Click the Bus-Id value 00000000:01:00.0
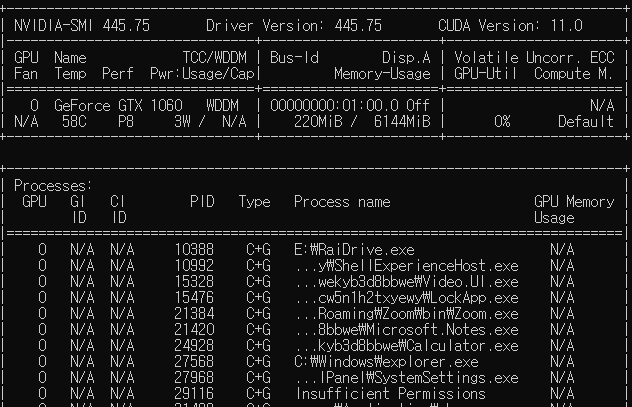The height and width of the screenshot is (407, 632). tap(334, 106)
